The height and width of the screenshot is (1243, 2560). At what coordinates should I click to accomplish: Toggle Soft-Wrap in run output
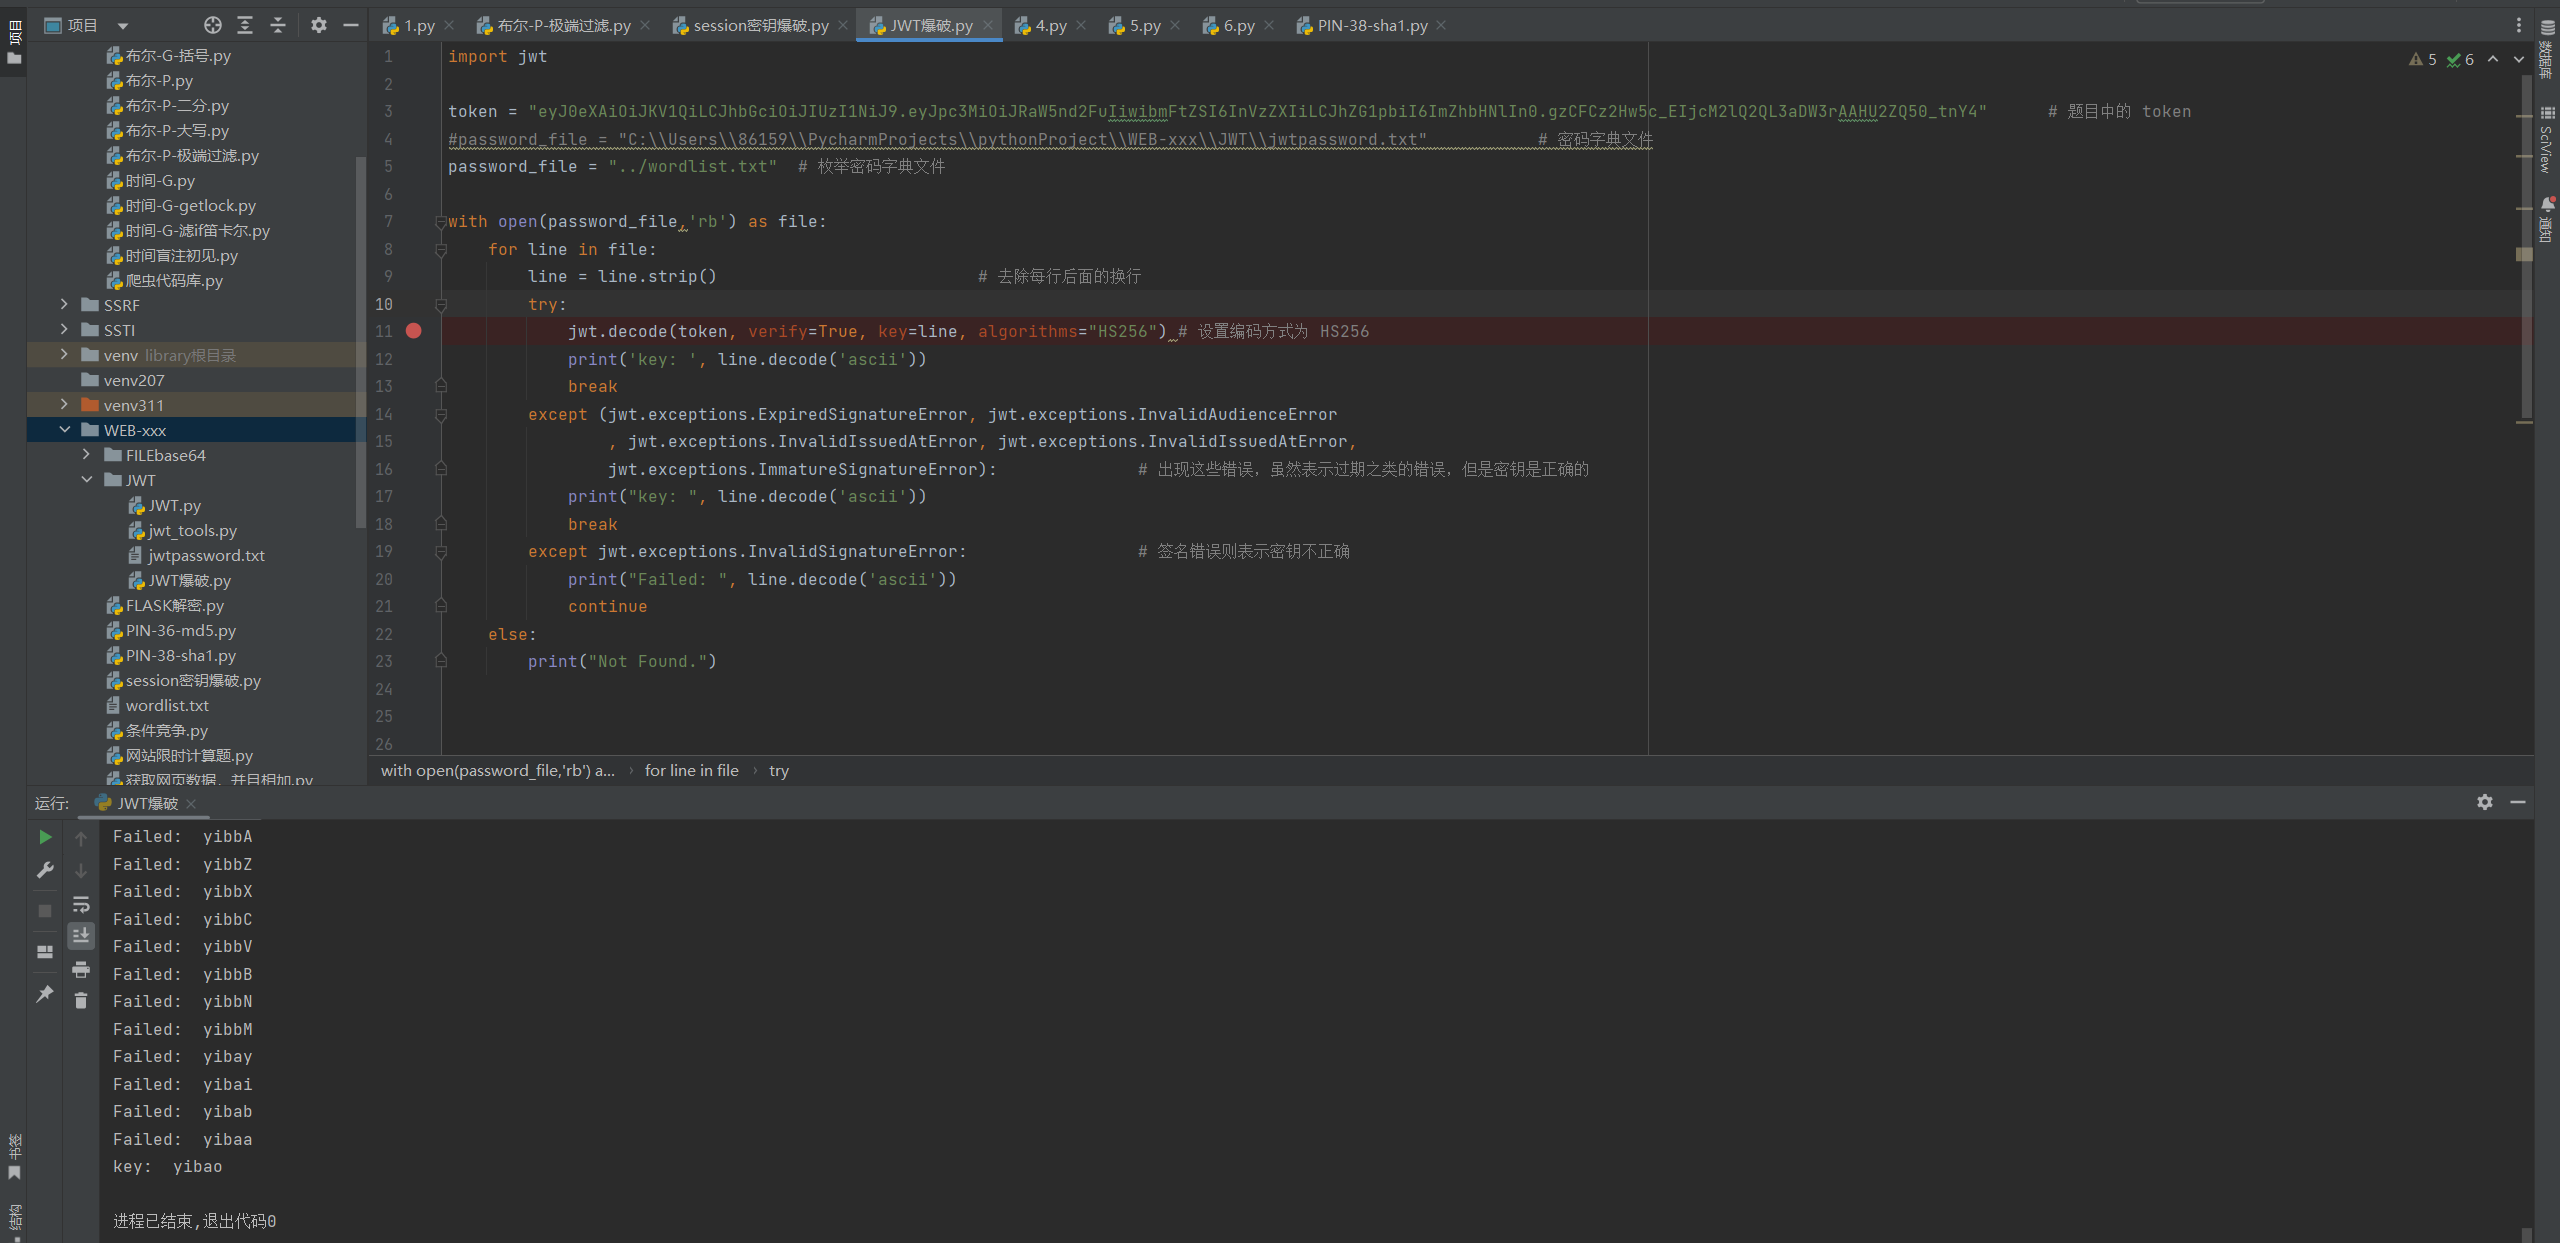point(81,904)
